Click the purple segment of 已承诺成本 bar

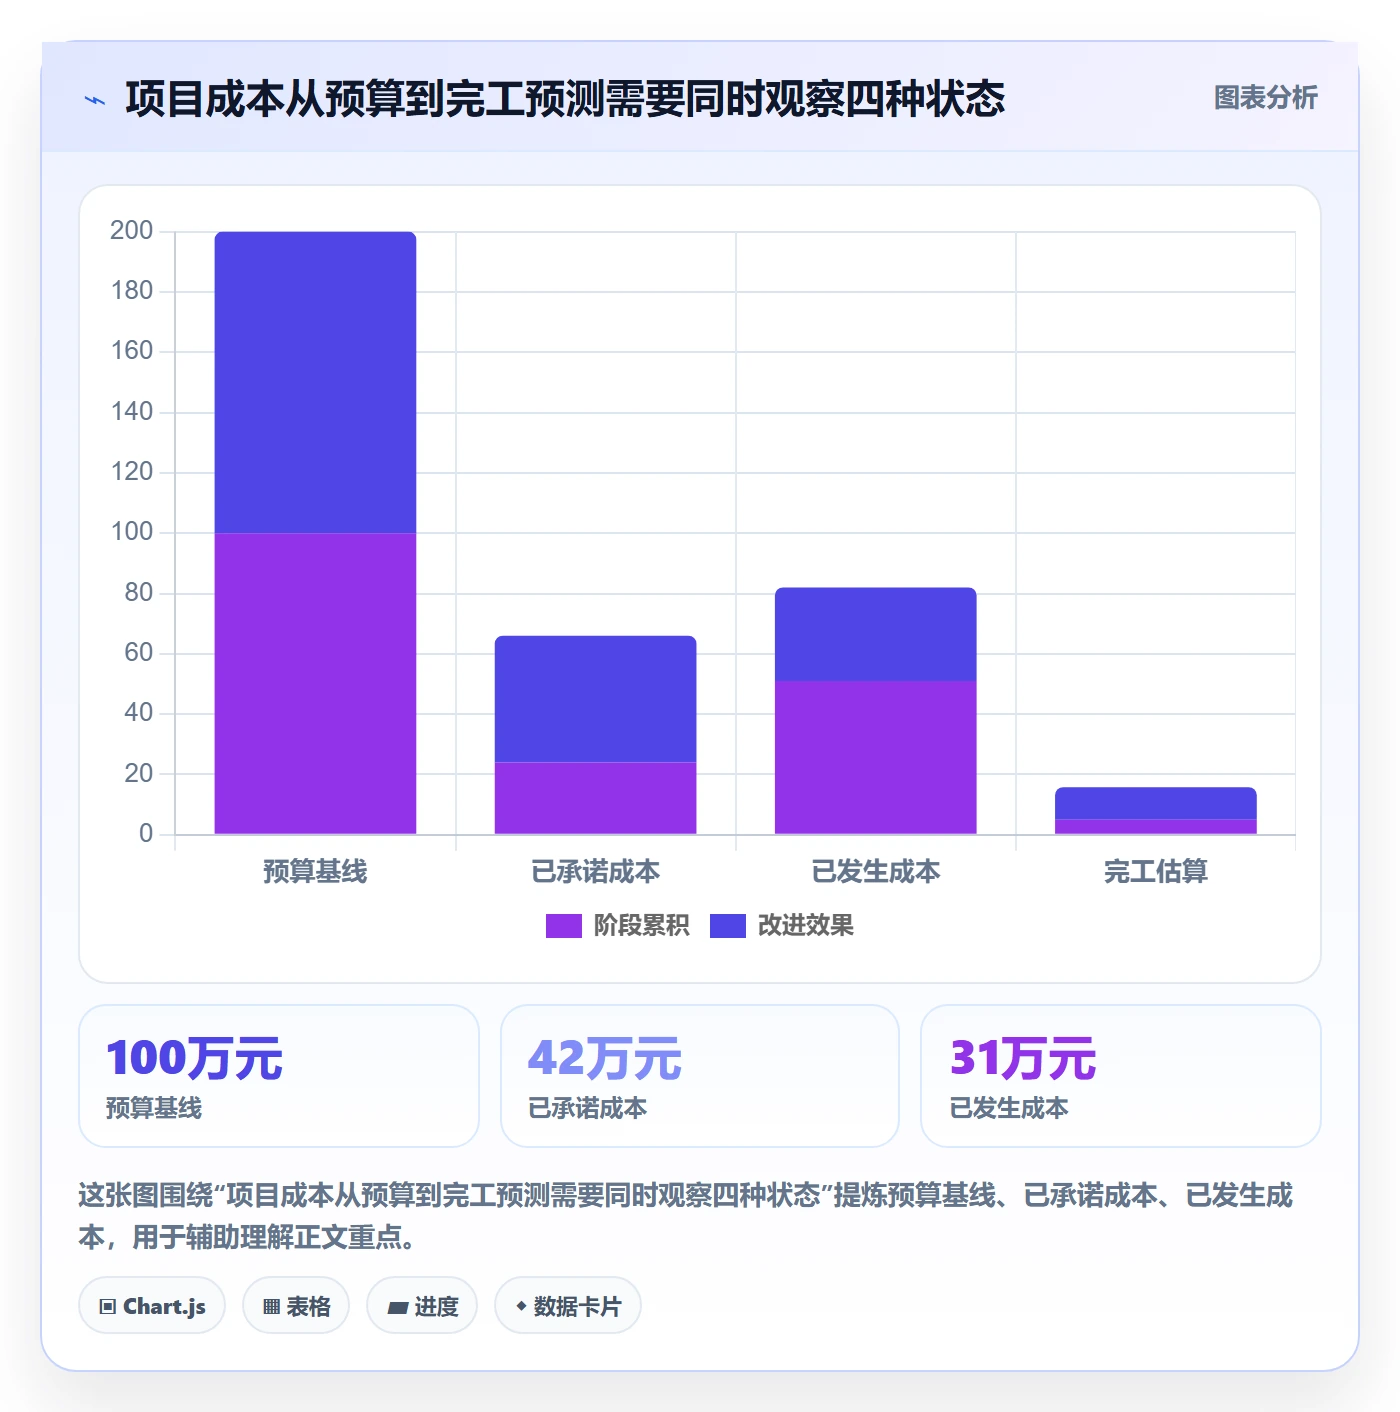(595, 798)
